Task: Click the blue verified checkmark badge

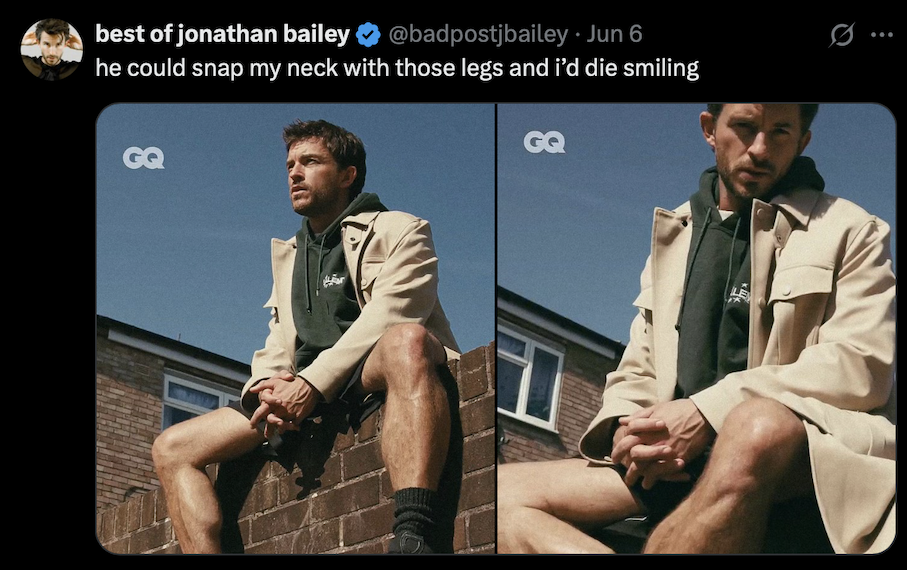Action: [368, 35]
